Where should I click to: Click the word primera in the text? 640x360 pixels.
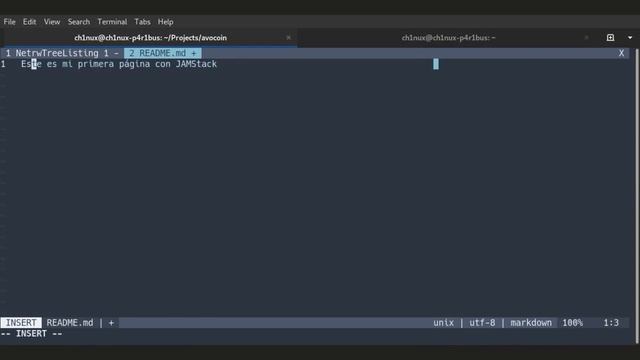click(96, 64)
